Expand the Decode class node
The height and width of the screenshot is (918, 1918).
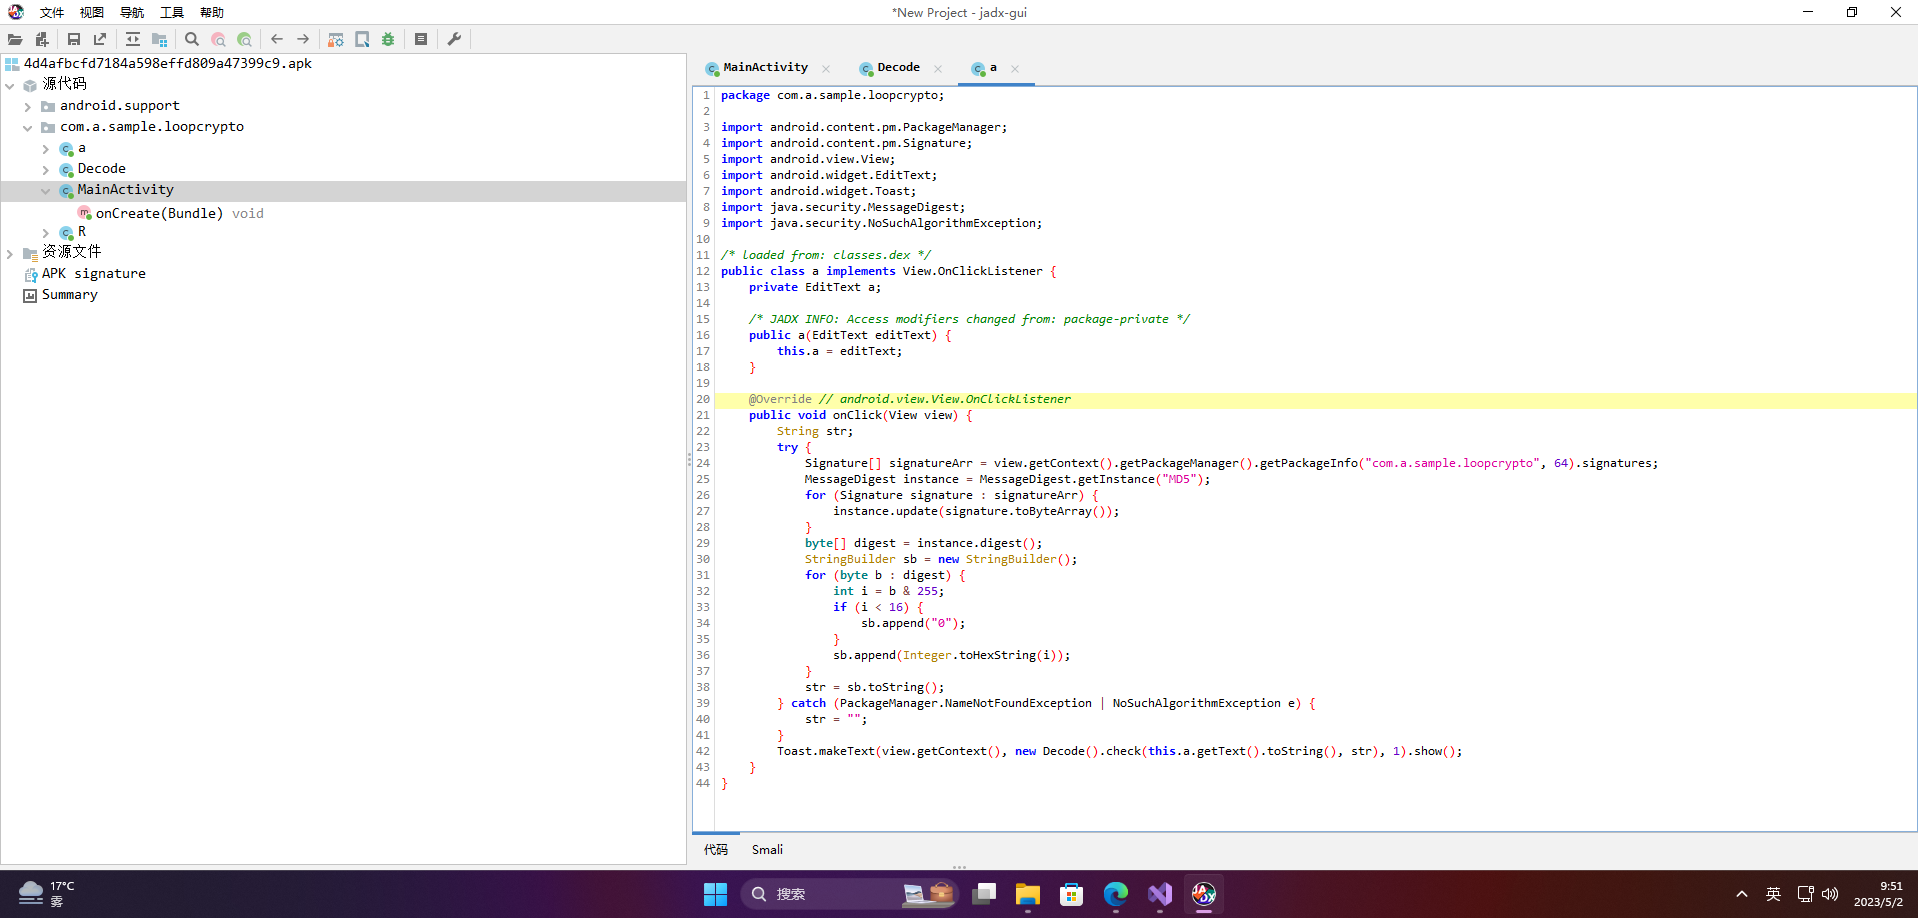(46, 170)
